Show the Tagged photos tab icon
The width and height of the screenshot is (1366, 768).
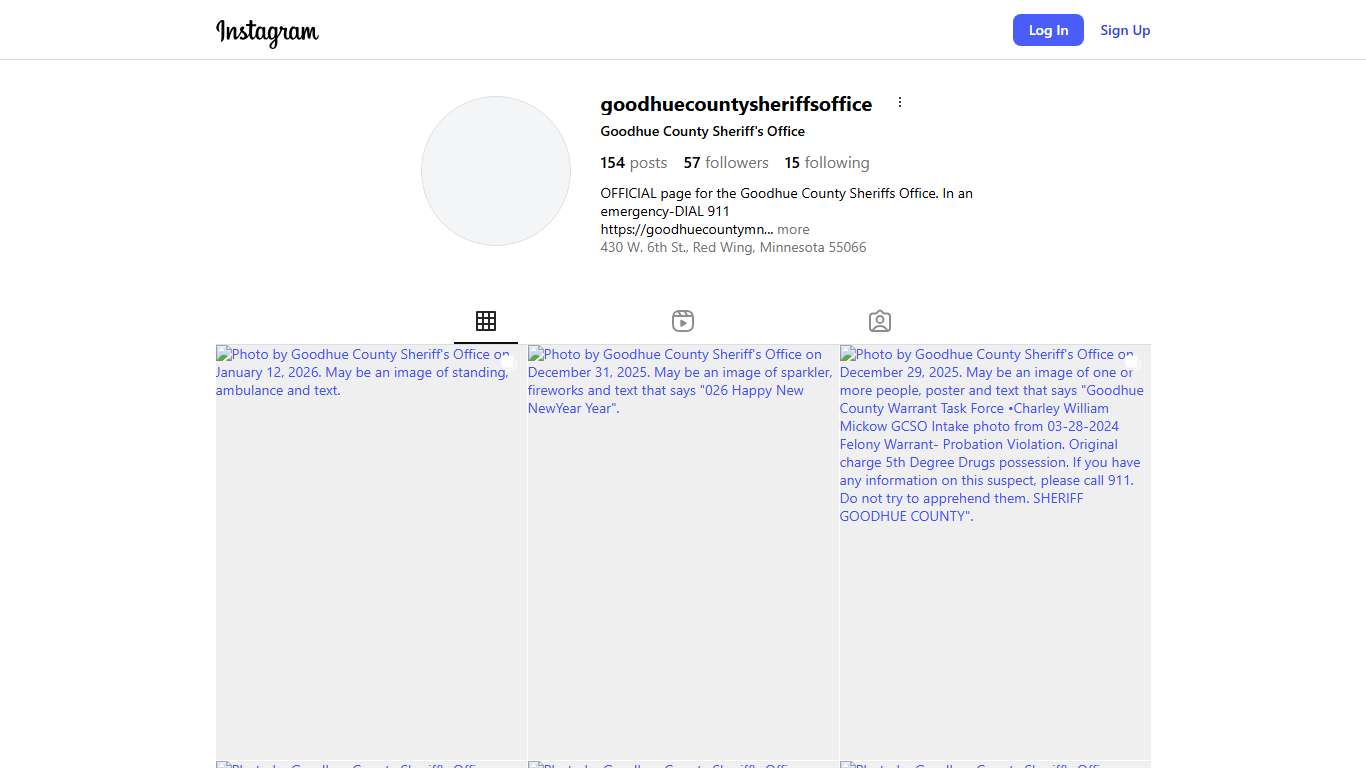[880, 321]
